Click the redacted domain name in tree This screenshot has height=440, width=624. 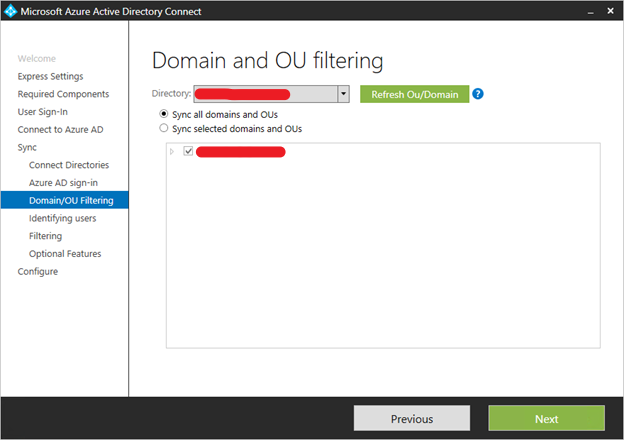click(x=241, y=152)
